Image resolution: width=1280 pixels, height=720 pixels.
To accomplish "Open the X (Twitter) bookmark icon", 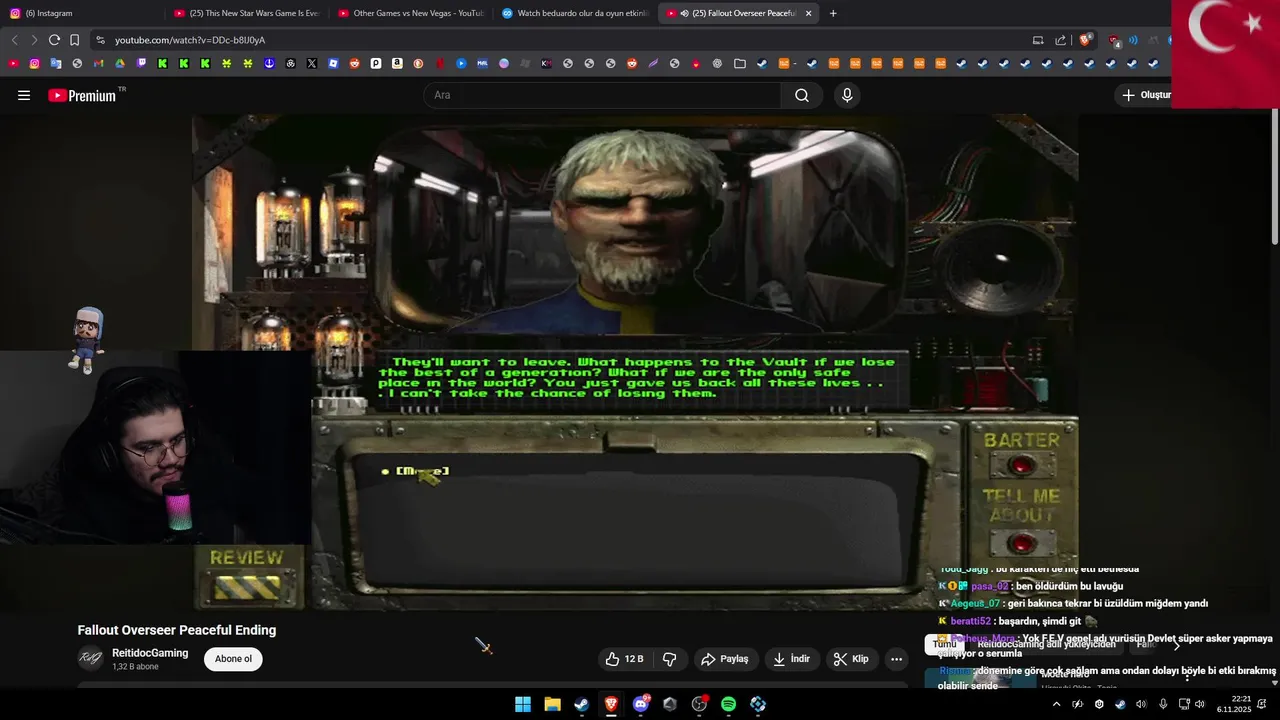I will (312, 63).
